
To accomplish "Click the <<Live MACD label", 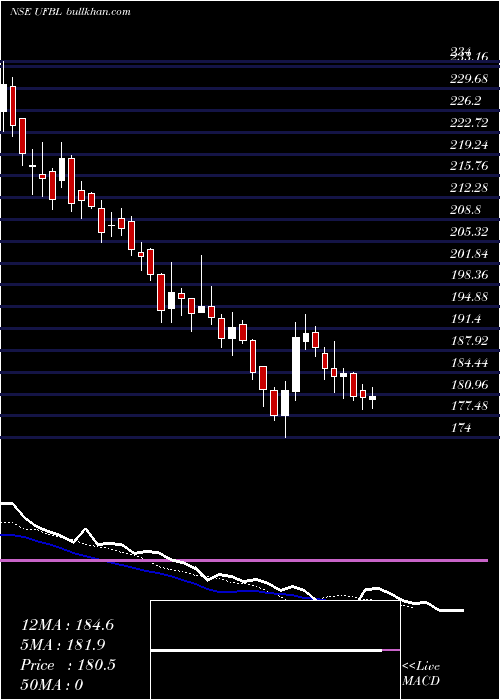I will click(x=421, y=673).
